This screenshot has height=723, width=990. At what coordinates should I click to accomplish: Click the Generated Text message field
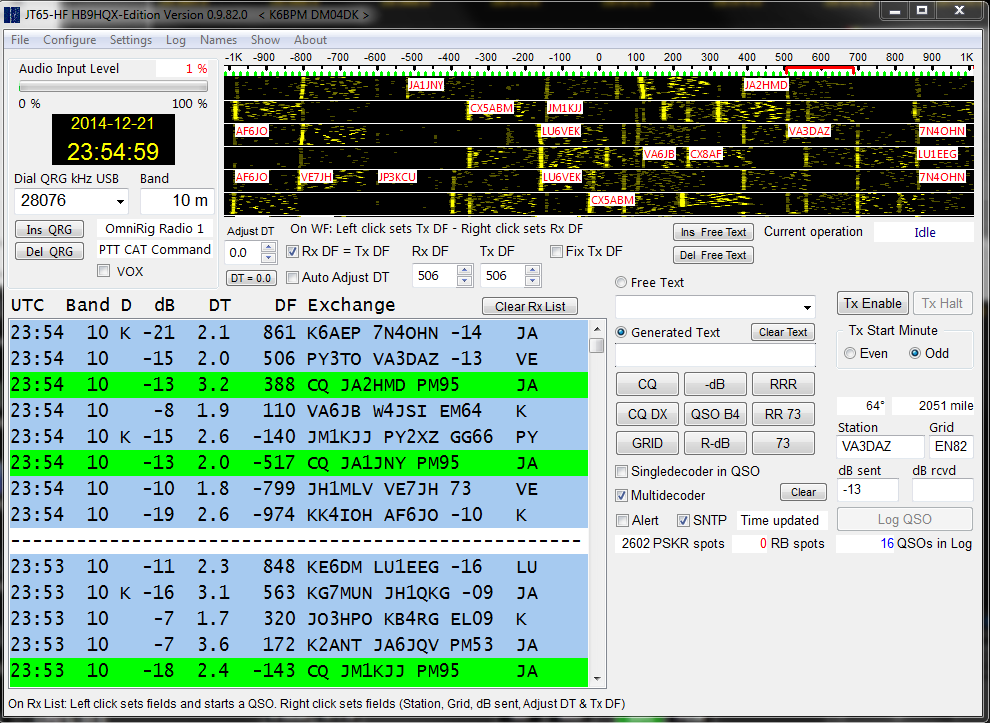(715, 356)
